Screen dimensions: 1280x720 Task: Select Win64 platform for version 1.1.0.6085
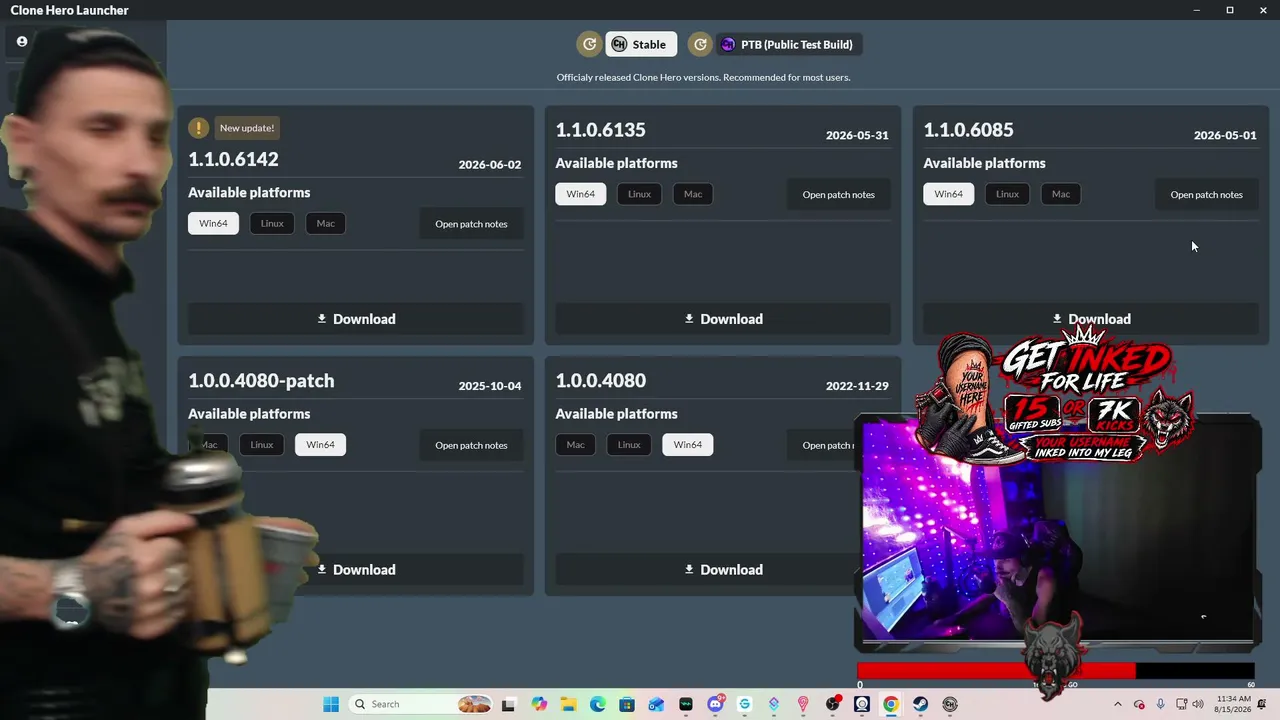coord(948,194)
